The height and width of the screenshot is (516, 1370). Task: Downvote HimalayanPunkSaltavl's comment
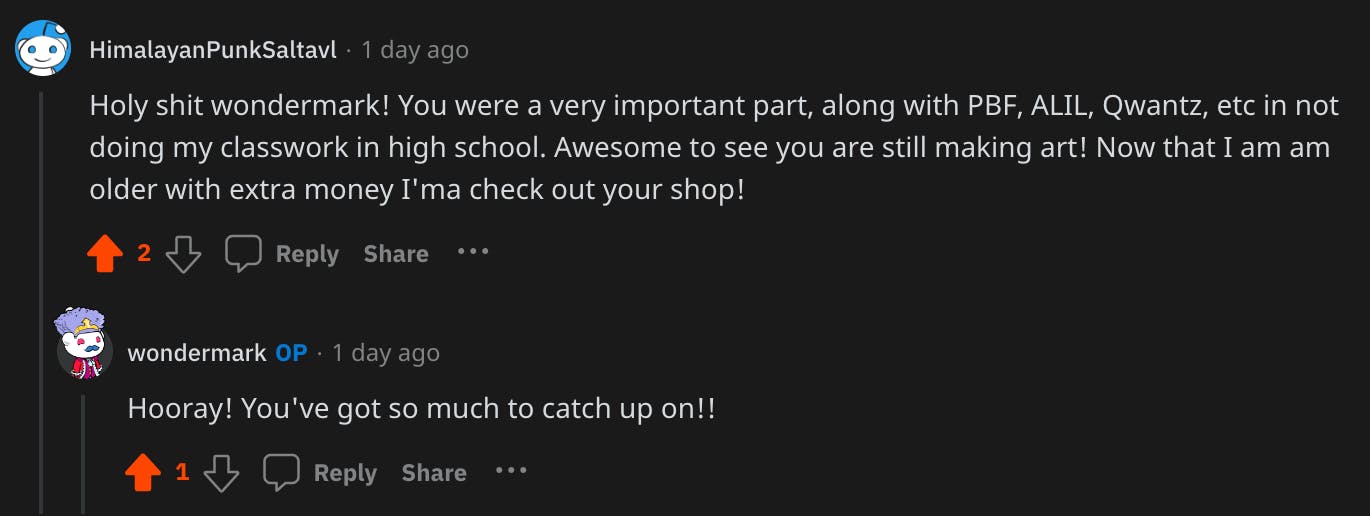coord(183,254)
